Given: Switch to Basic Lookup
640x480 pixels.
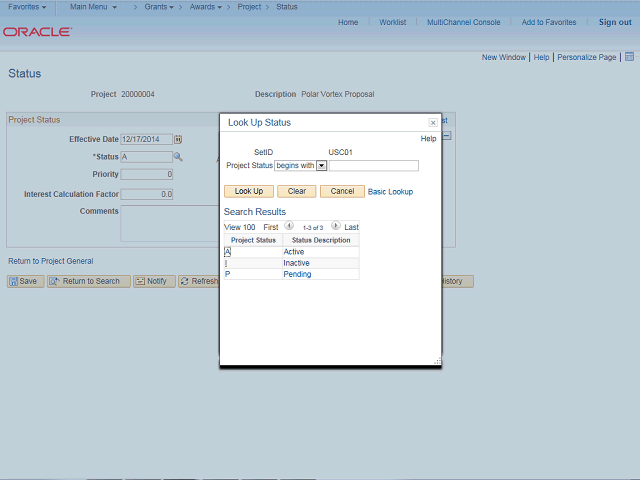Looking at the screenshot, I should pyautogui.click(x=390, y=192).
